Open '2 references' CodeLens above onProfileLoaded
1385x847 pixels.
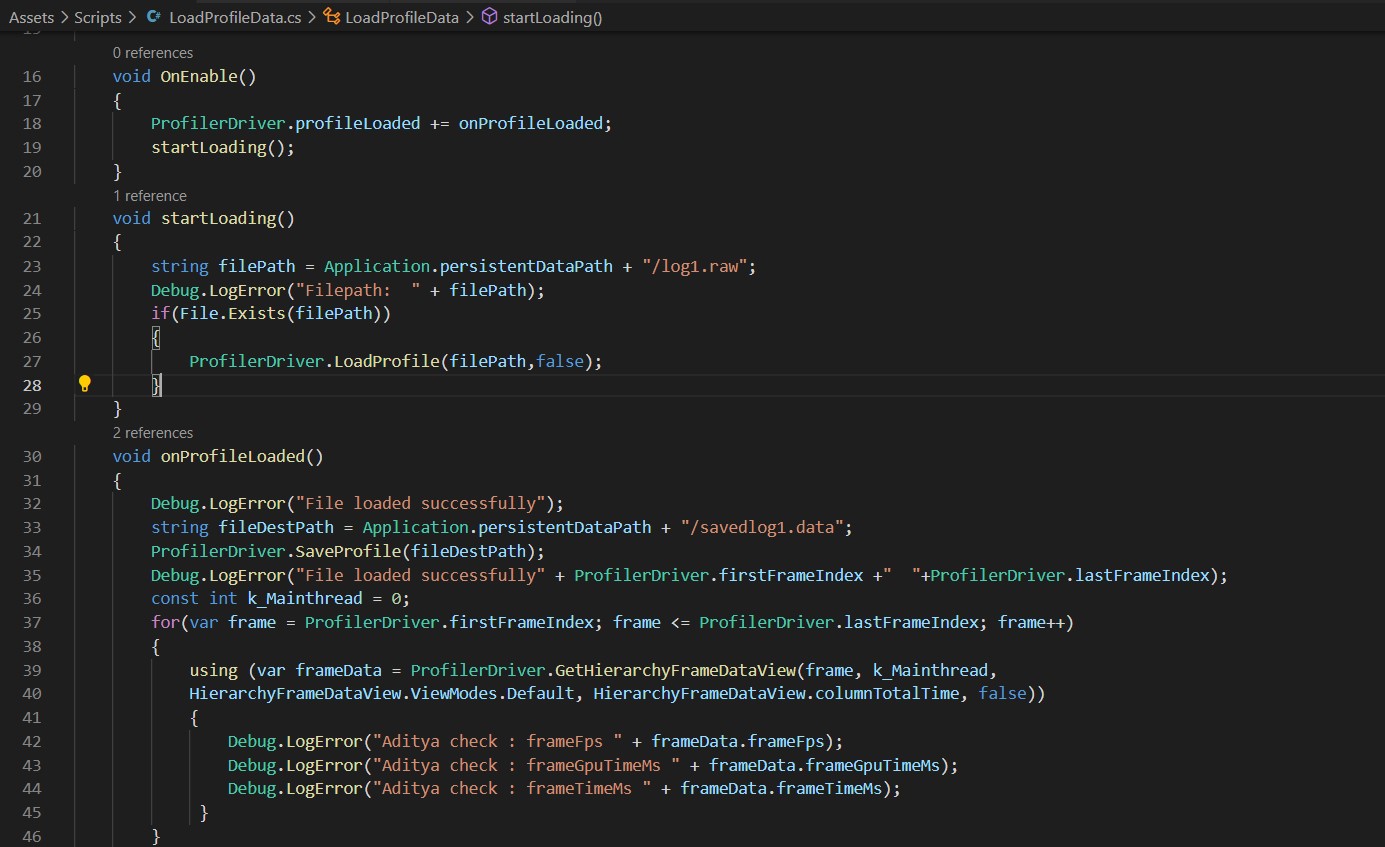point(153,432)
